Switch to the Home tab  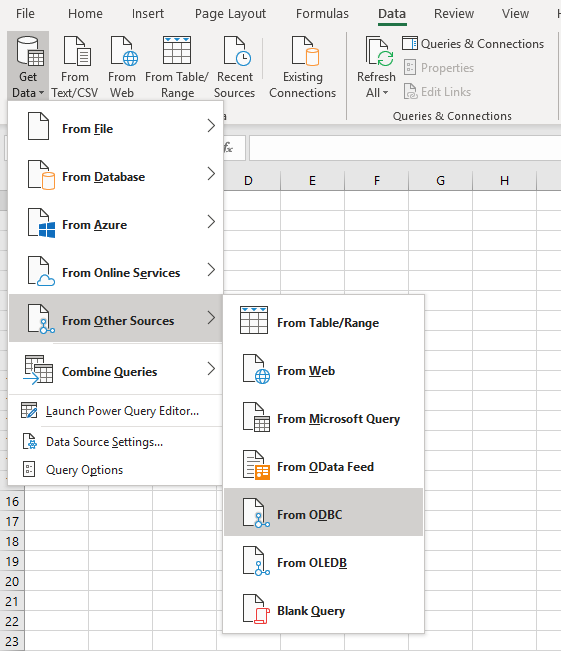click(x=85, y=14)
